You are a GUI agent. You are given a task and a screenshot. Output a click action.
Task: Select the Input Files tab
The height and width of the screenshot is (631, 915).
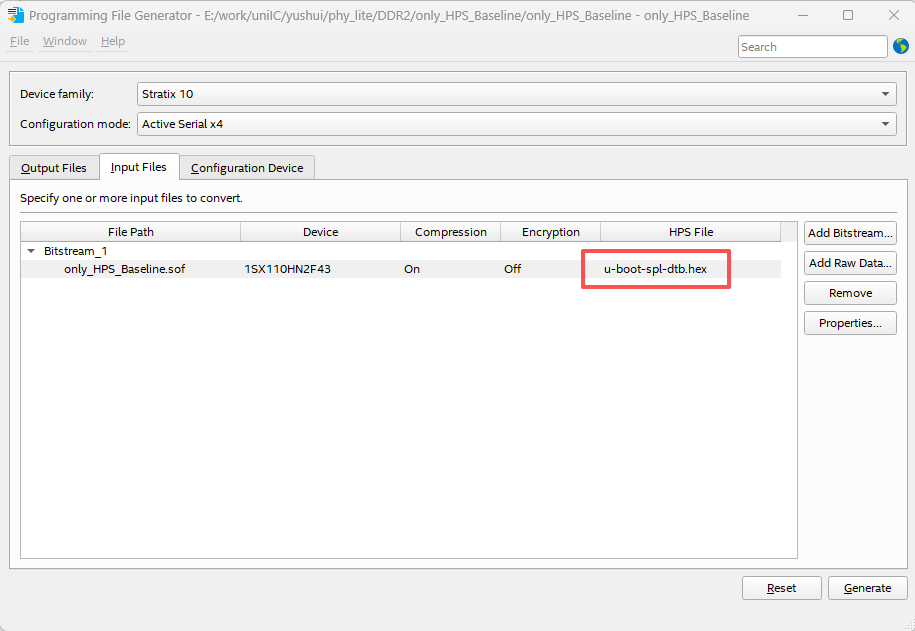[x=139, y=167]
